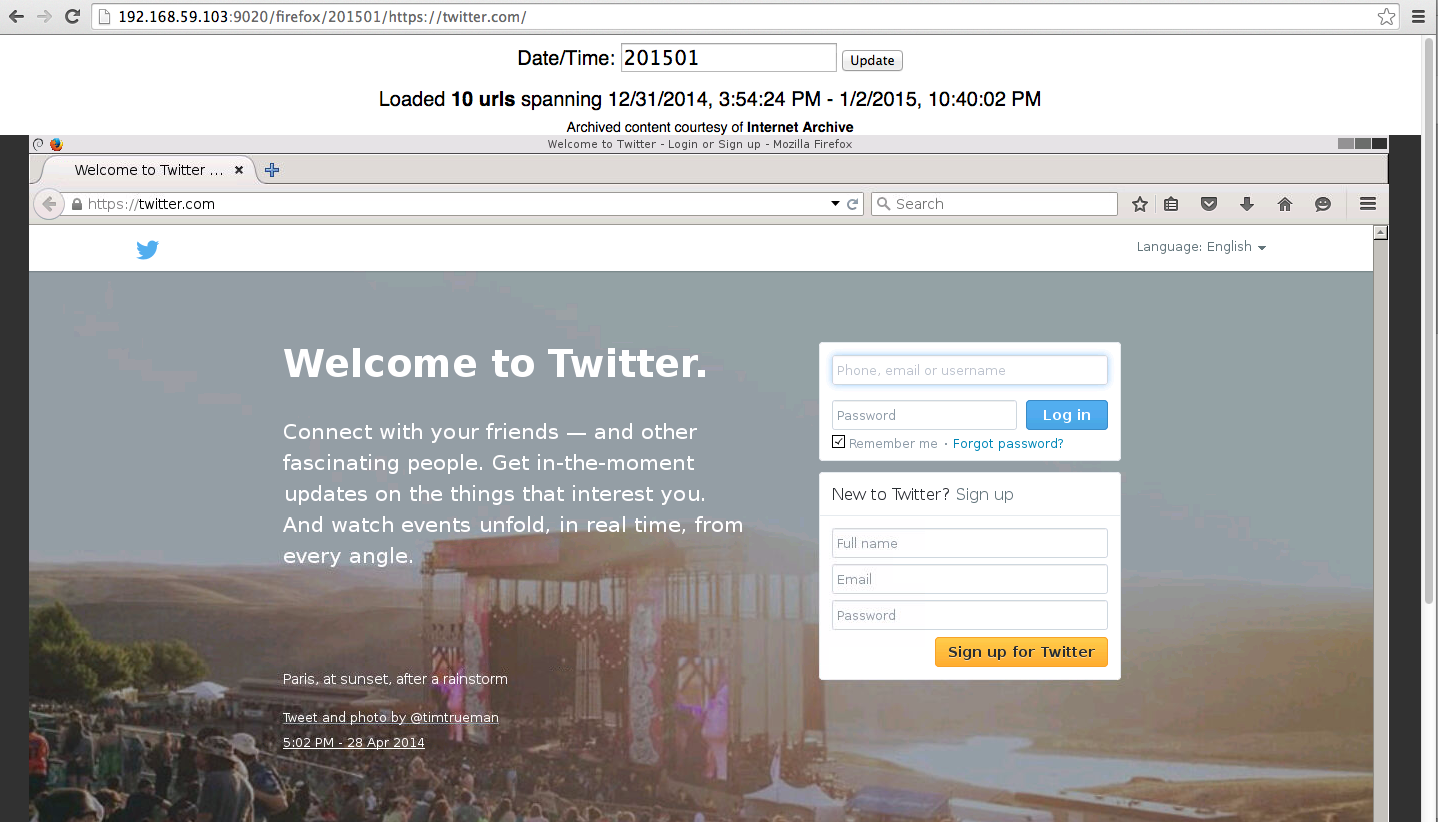Click the Date/Time input field
The height and width of the screenshot is (822, 1438).
tap(729, 58)
